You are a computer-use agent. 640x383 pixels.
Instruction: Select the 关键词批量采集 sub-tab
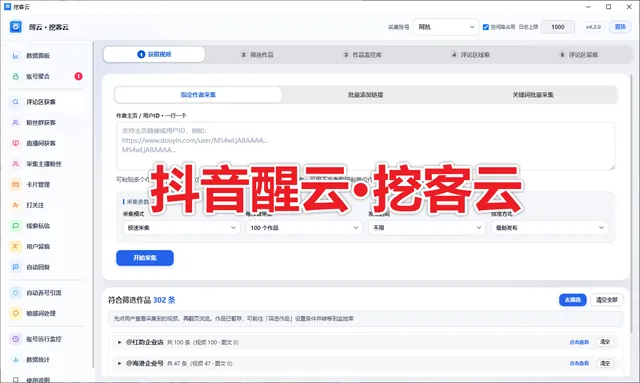pyautogui.click(x=533, y=95)
